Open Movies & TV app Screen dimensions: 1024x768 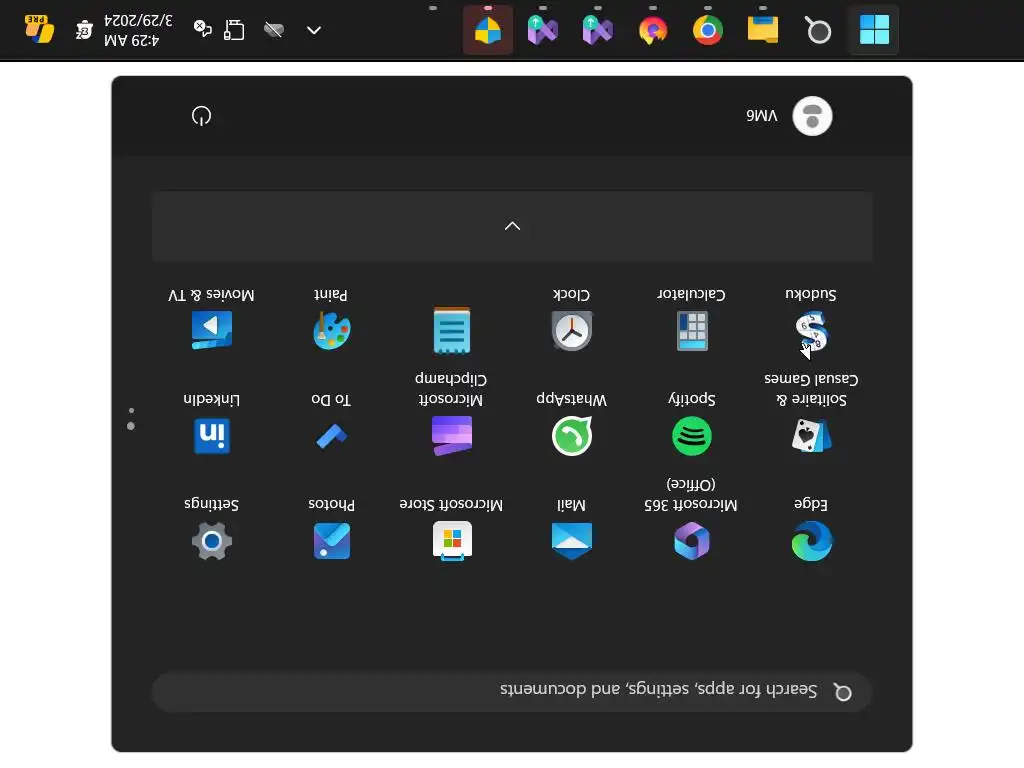click(x=212, y=330)
